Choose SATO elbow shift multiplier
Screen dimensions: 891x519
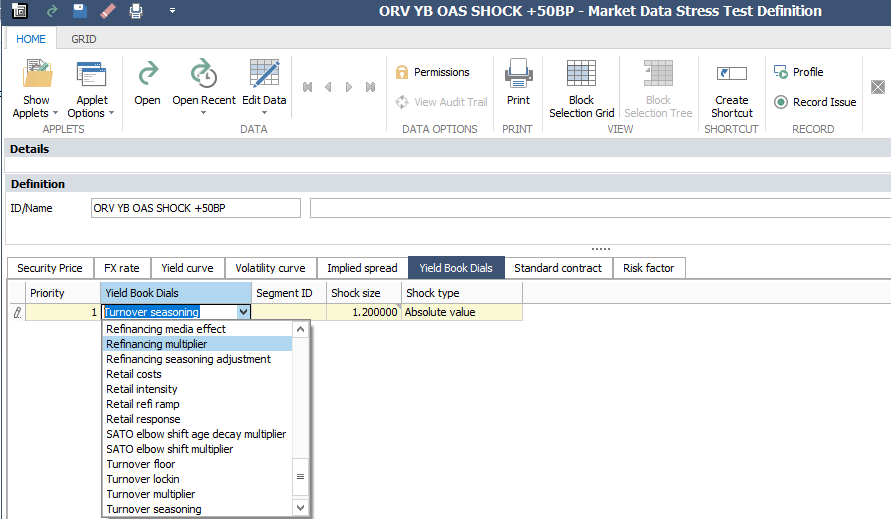pyautogui.click(x=197, y=449)
